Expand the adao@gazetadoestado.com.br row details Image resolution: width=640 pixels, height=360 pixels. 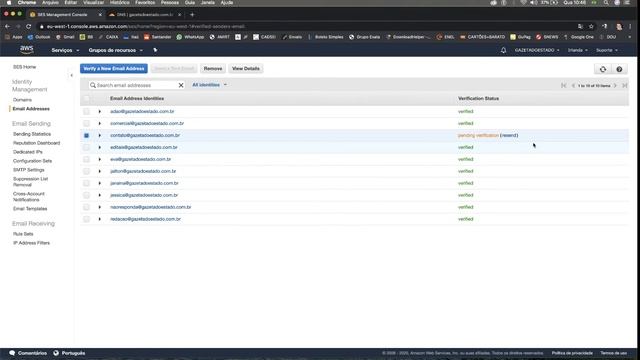coord(100,111)
